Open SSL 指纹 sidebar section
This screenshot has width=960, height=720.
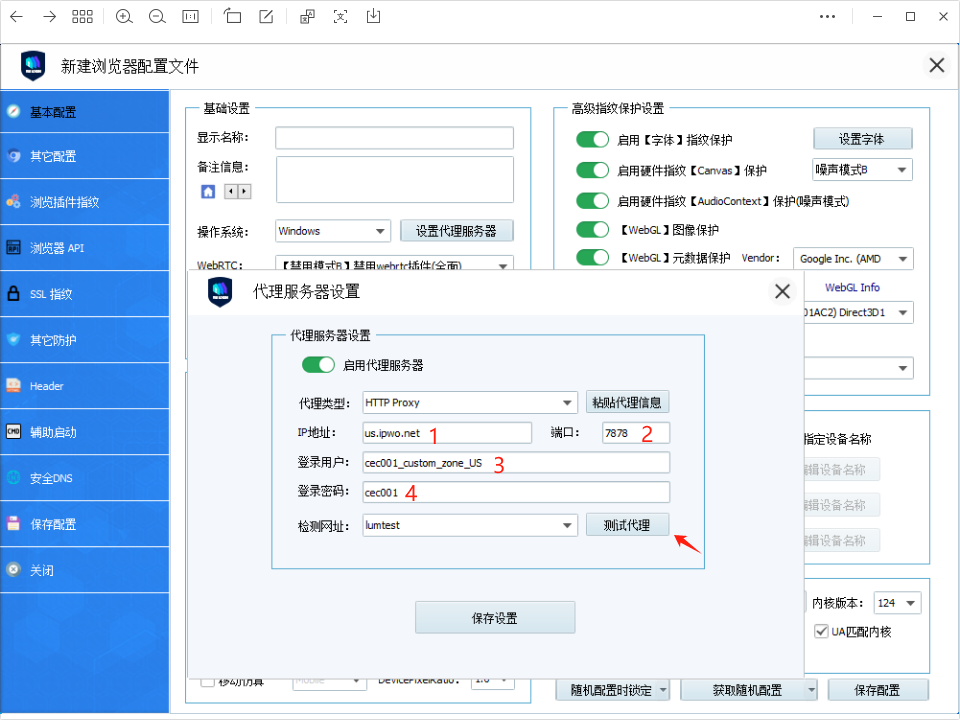[84, 294]
